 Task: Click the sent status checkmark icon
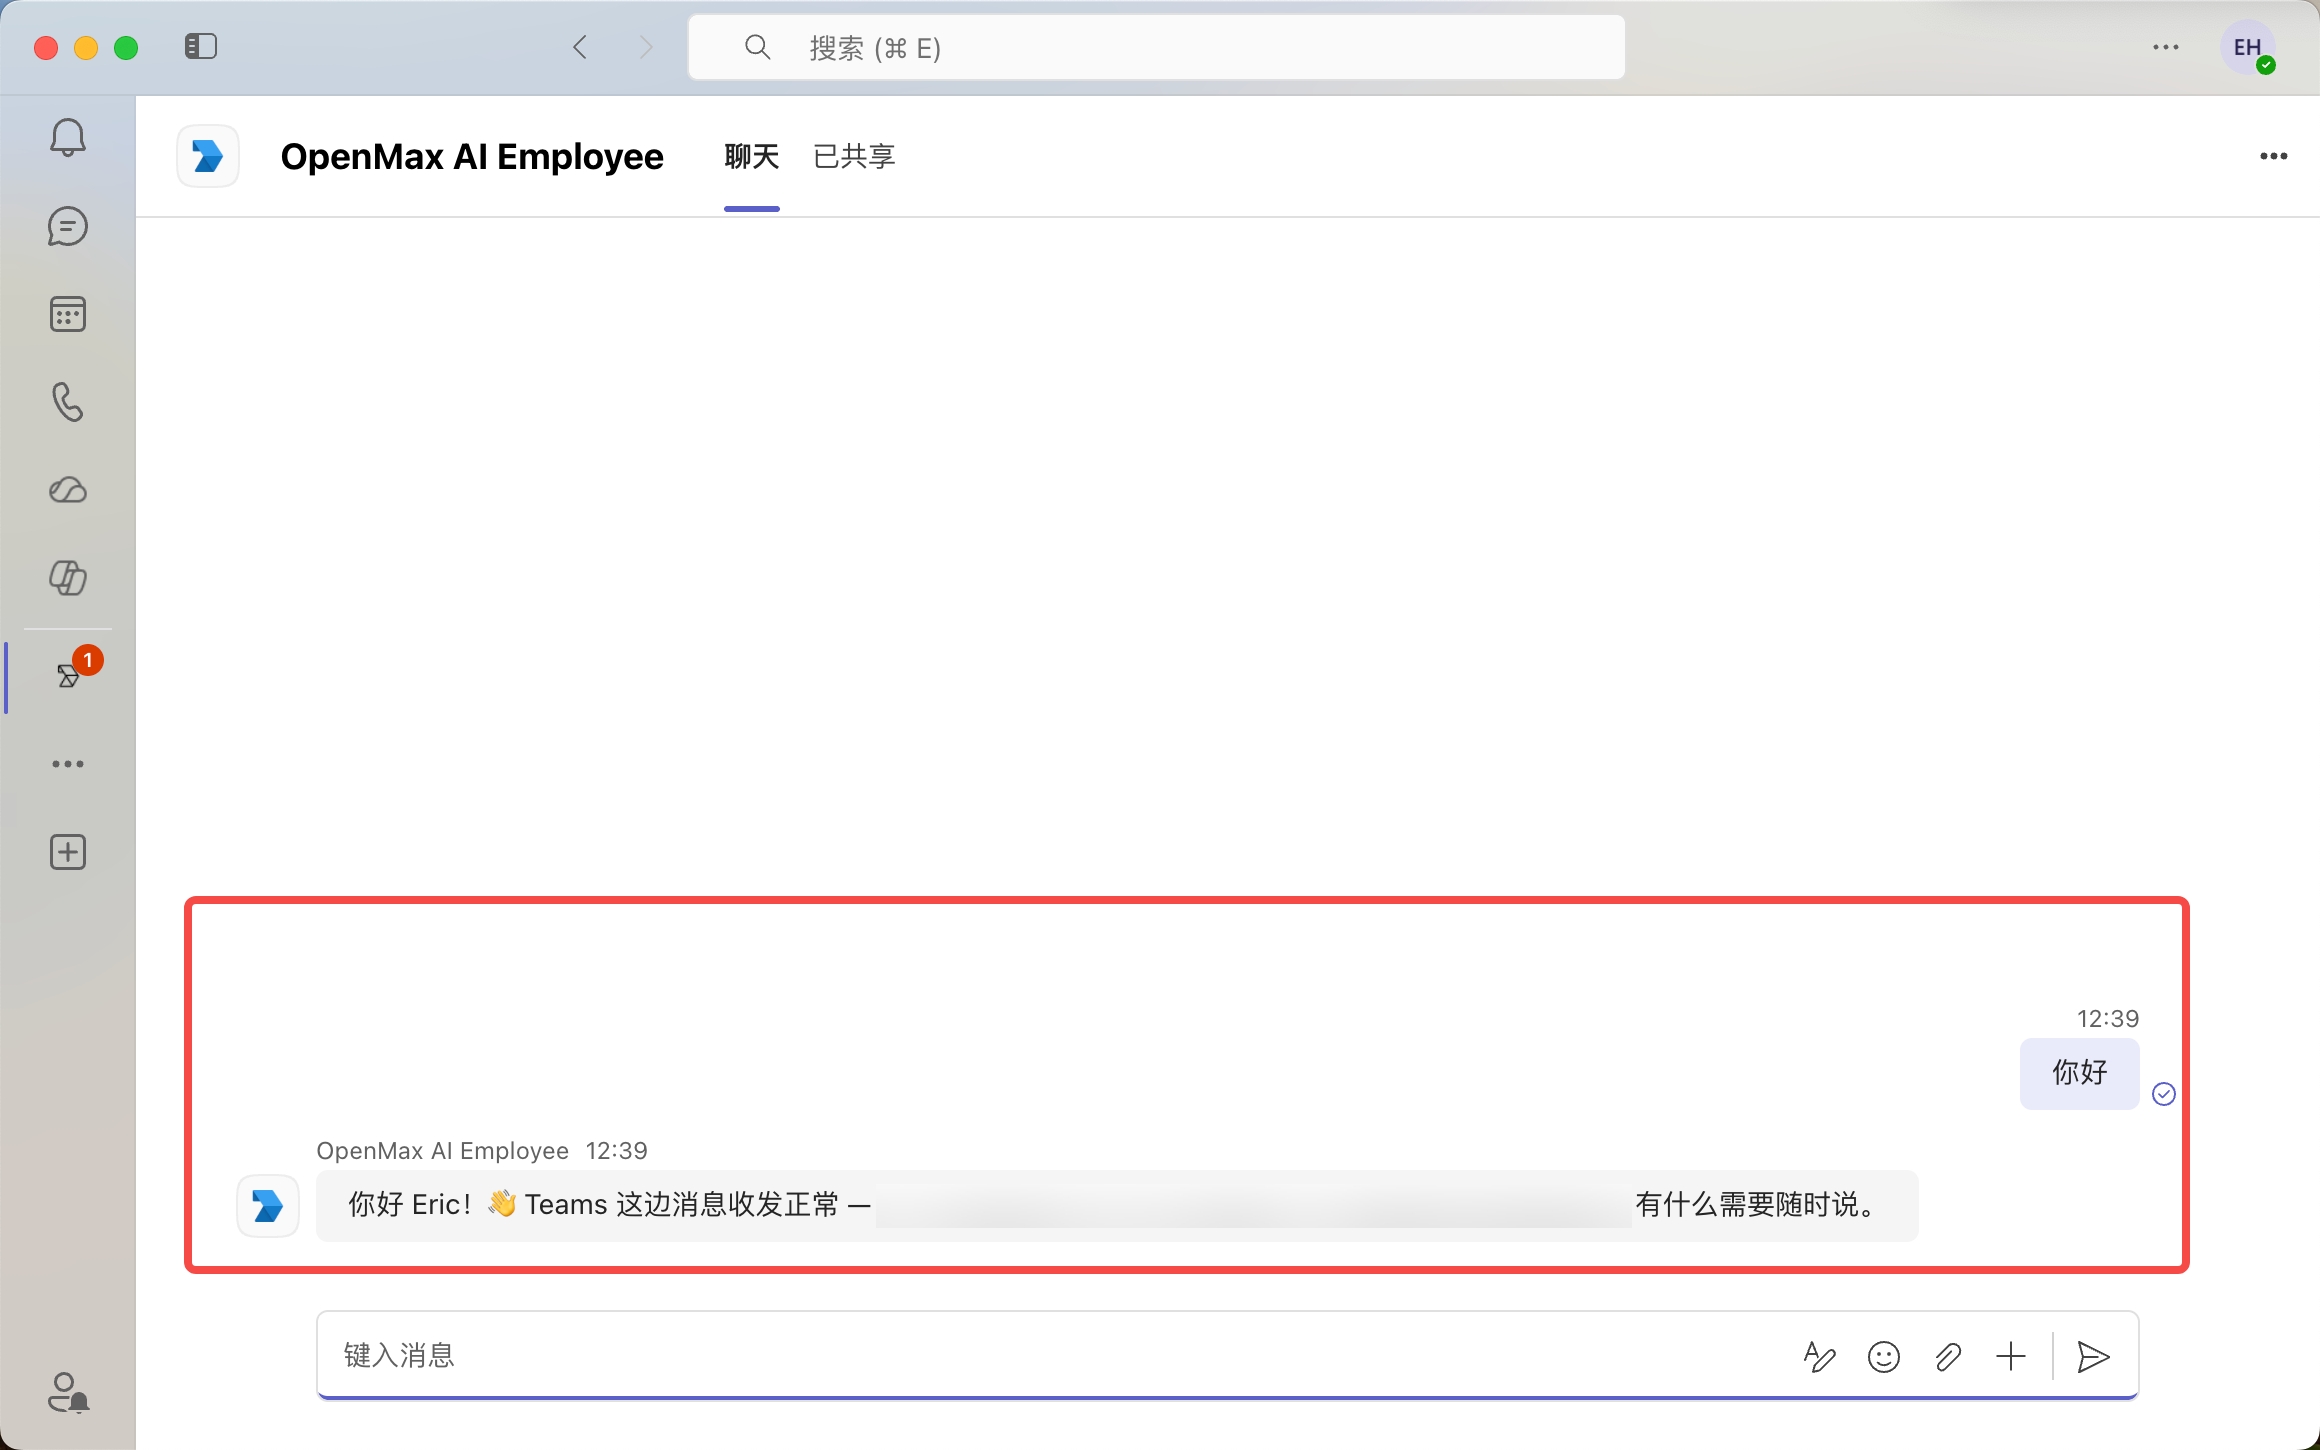pos(2164,1094)
